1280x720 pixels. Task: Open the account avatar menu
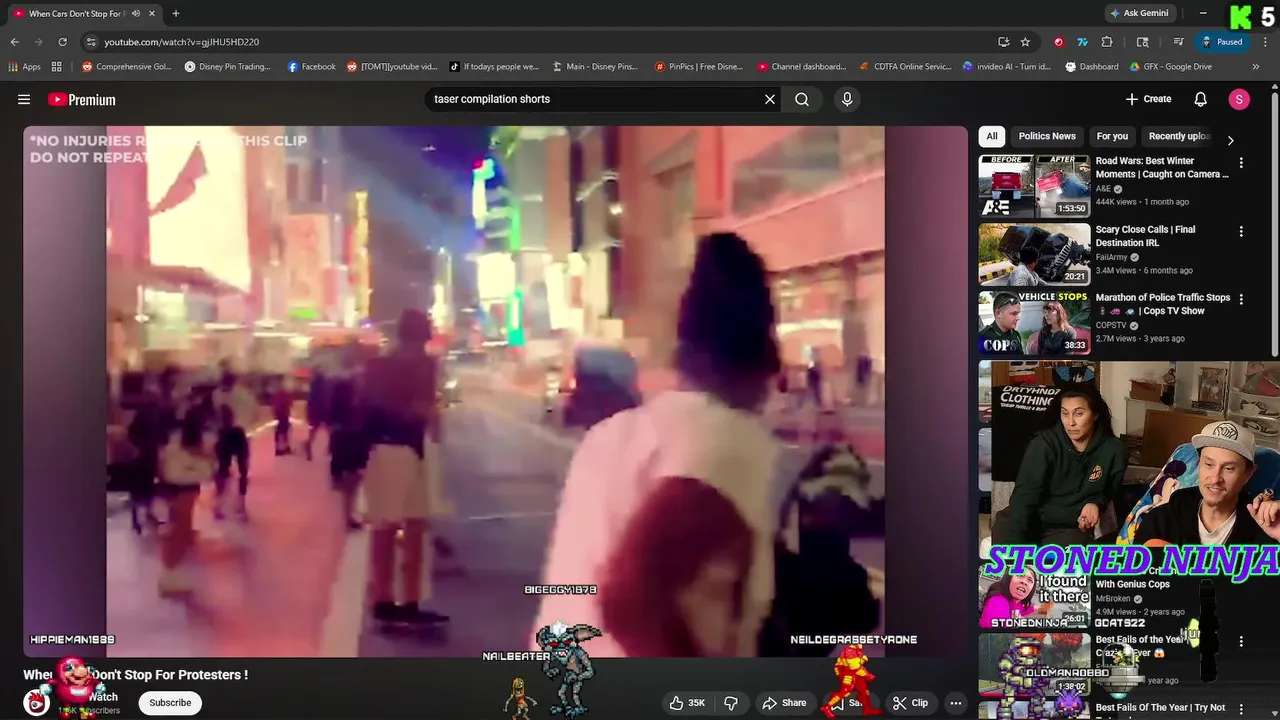(1239, 99)
